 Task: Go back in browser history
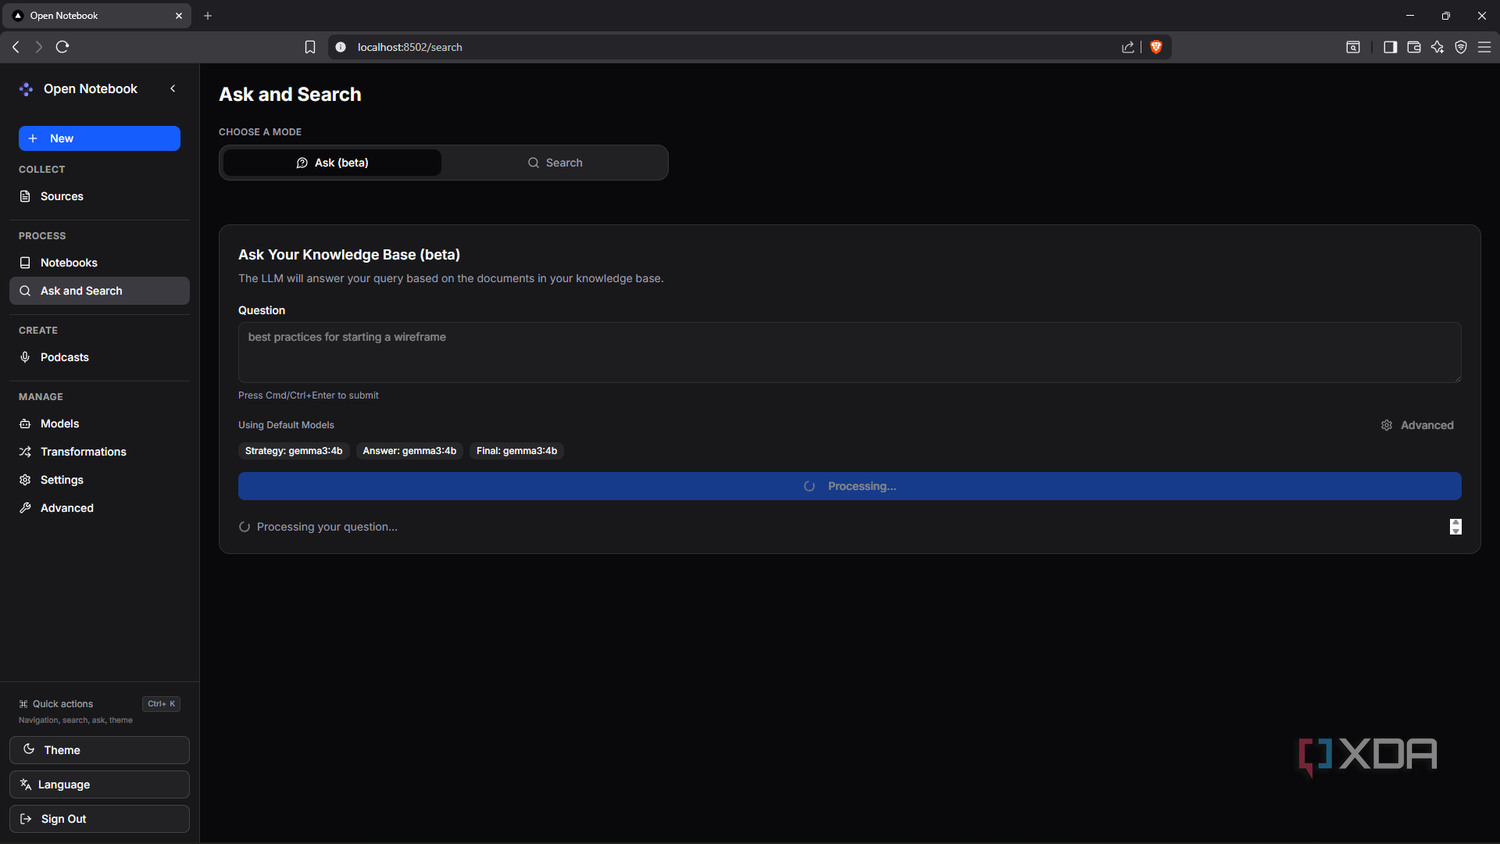point(16,47)
